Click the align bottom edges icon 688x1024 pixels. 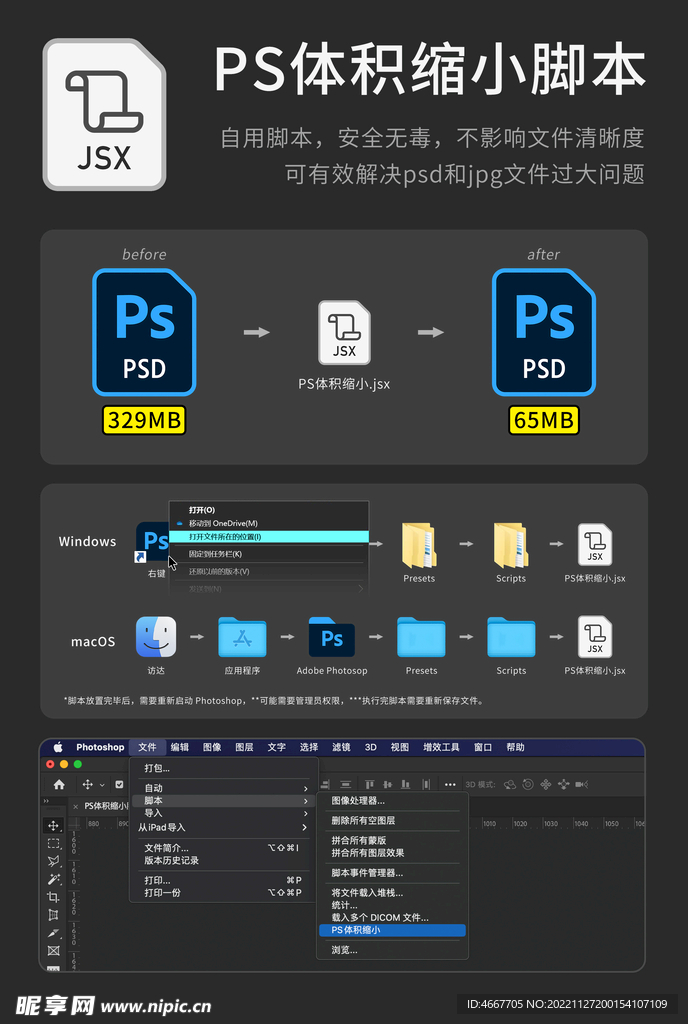tap(405, 784)
